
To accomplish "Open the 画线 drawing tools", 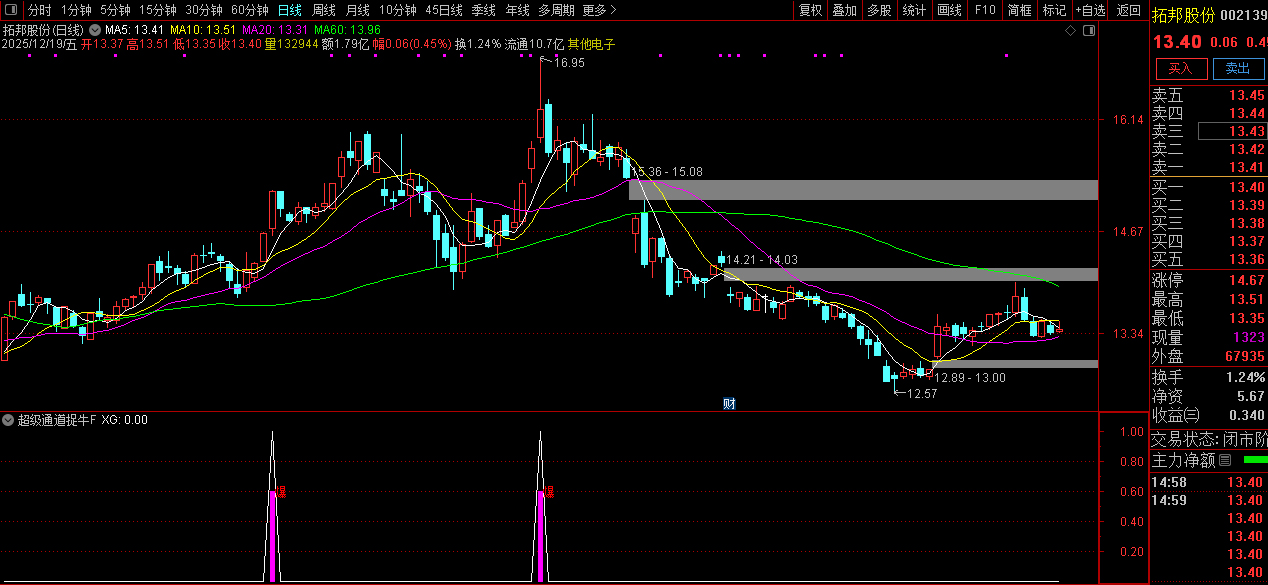I will pyautogui.click(x=949, y=10).
